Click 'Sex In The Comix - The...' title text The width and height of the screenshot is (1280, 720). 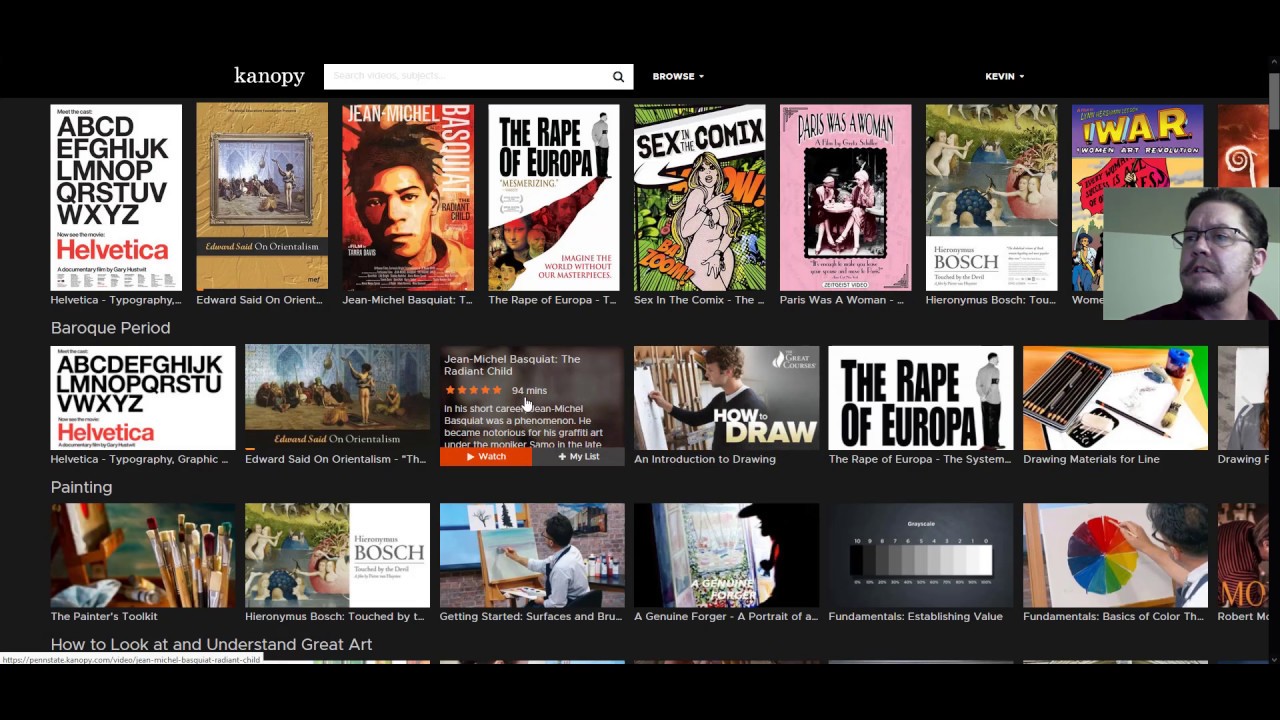[x=699, y=300]
